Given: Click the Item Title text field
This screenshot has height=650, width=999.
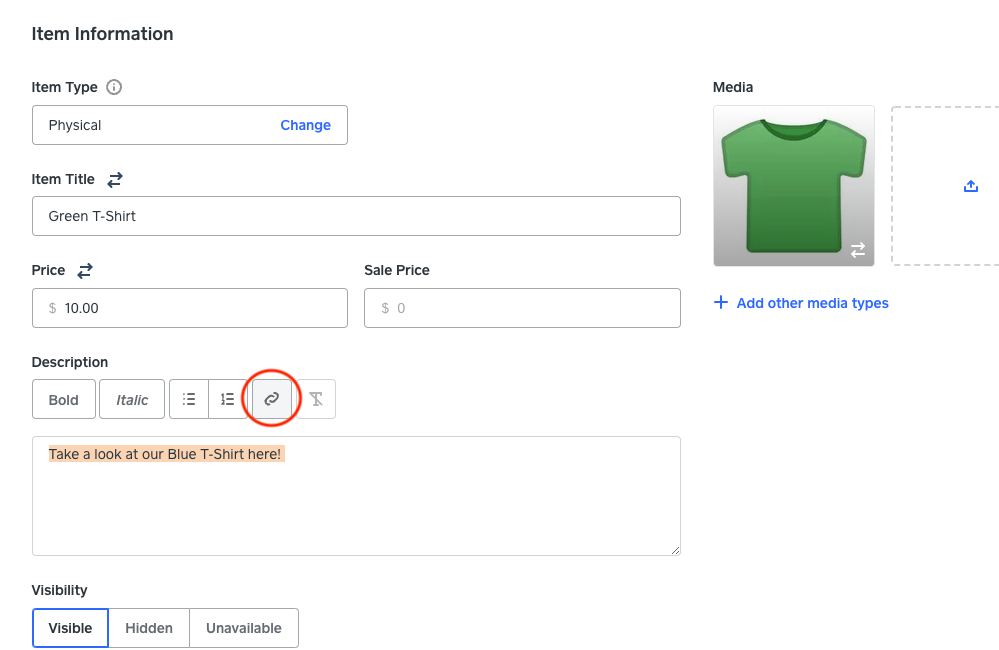Looking at the screenshot, I should tap(356, 216).
